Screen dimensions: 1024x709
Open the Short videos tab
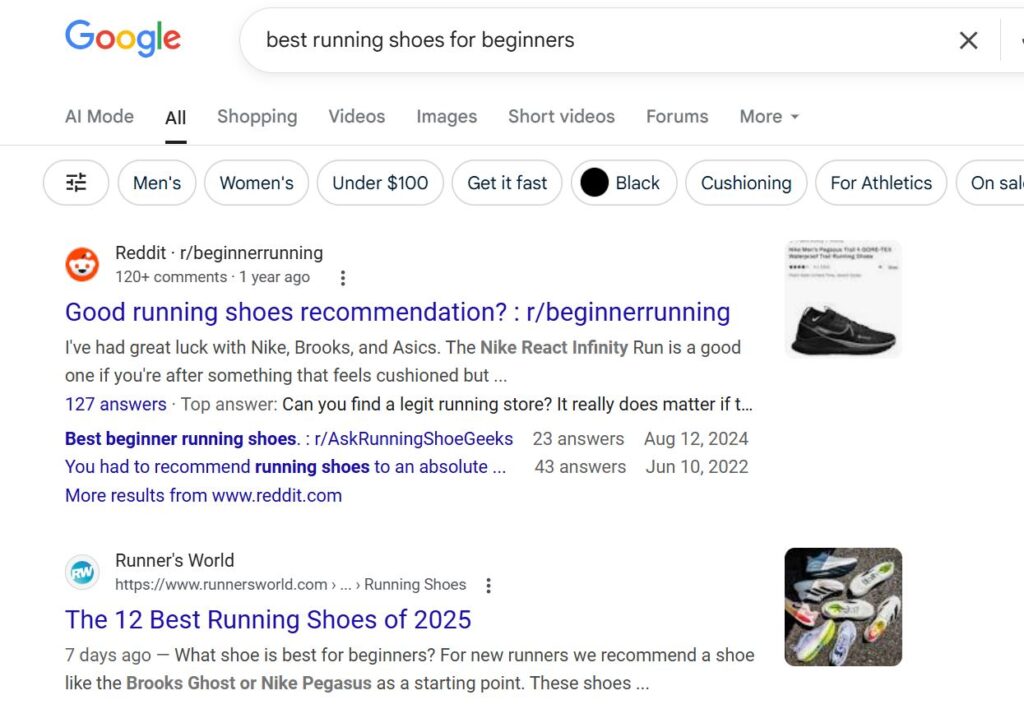tap(562, 116)
